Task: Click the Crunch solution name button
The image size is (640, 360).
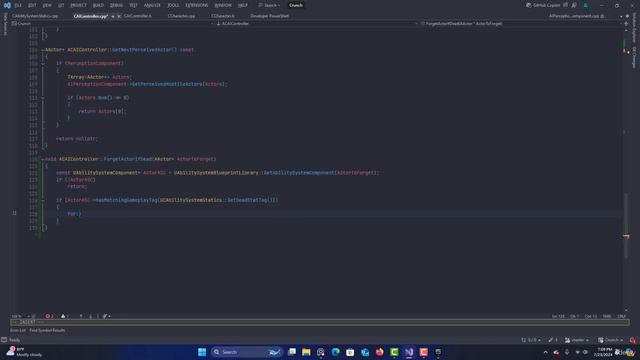Action: click(296, 5)
